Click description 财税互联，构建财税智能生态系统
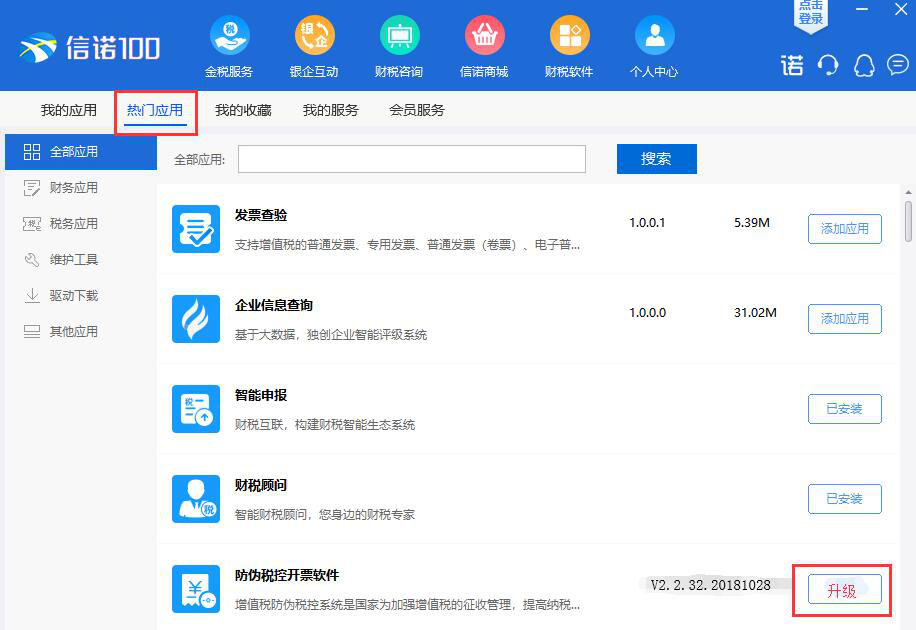This screenshot has height=630, width=916. [325, 425]
